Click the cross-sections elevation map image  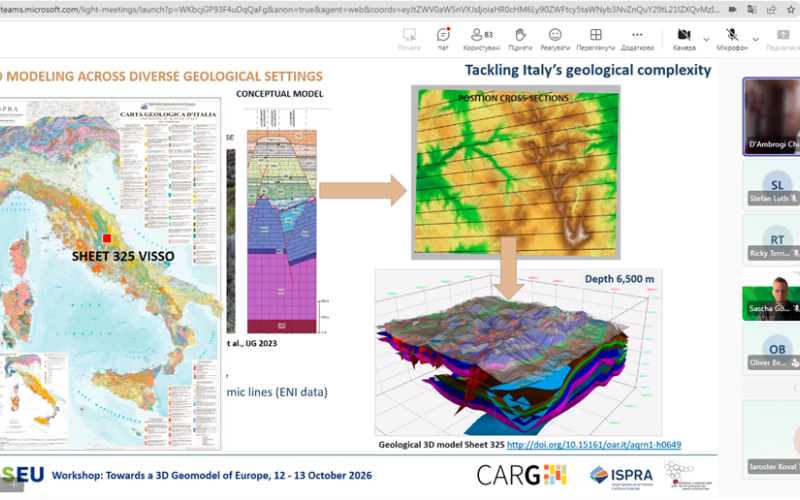pyautogui.click(x=516, y=172)
